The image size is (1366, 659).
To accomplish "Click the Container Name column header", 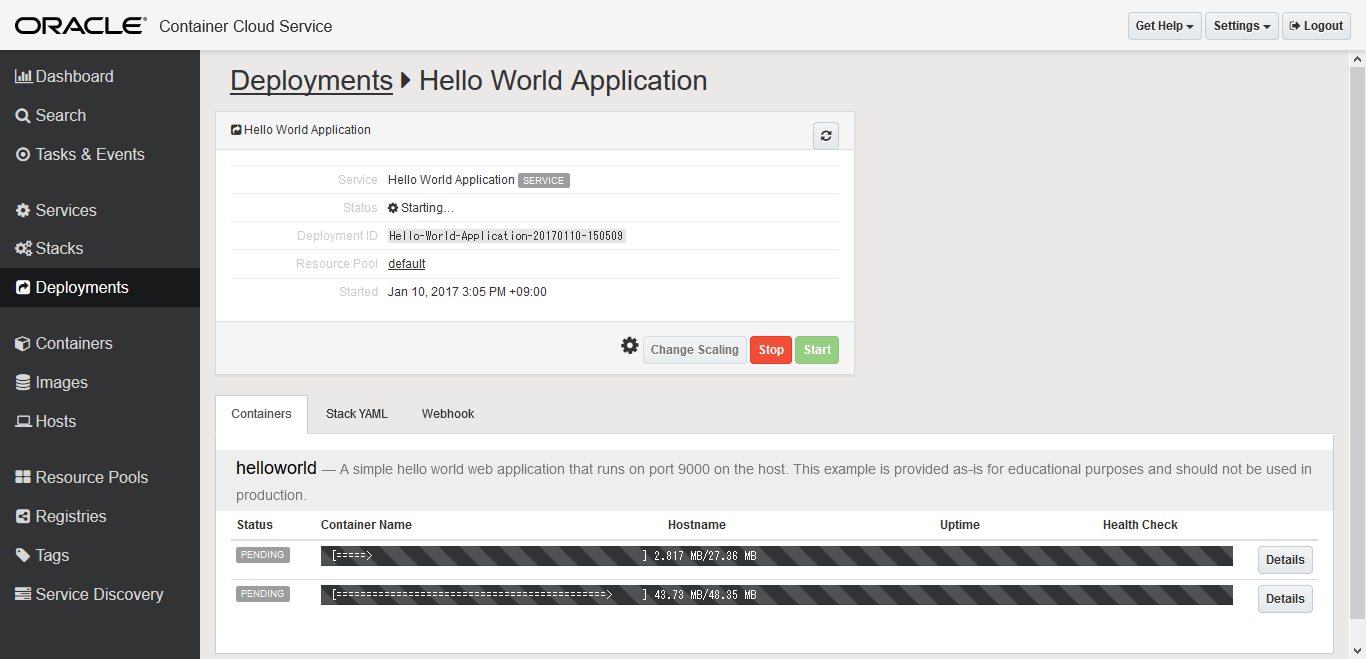I will click(366, 525).
